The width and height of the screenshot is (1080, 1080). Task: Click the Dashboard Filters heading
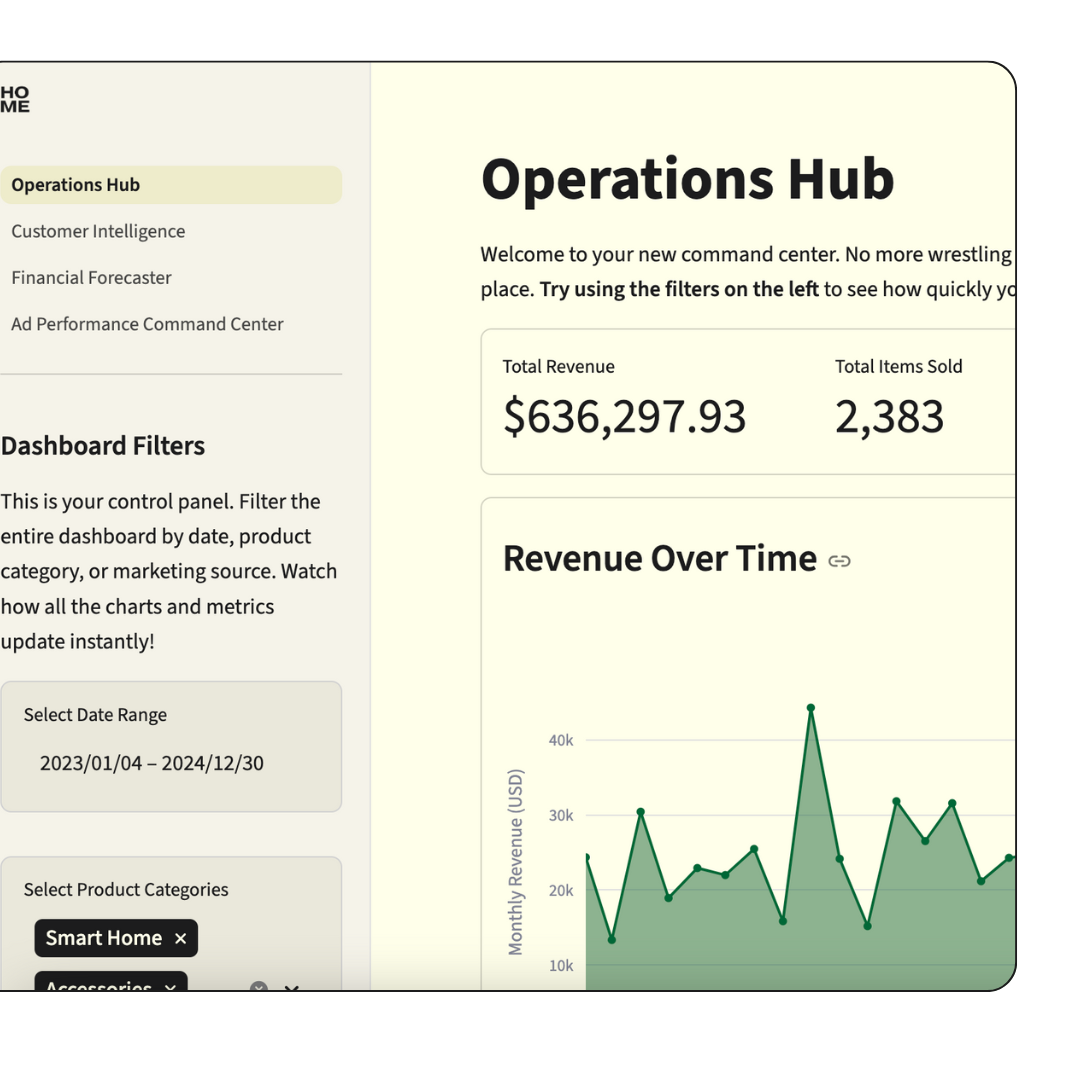[103, 446]
